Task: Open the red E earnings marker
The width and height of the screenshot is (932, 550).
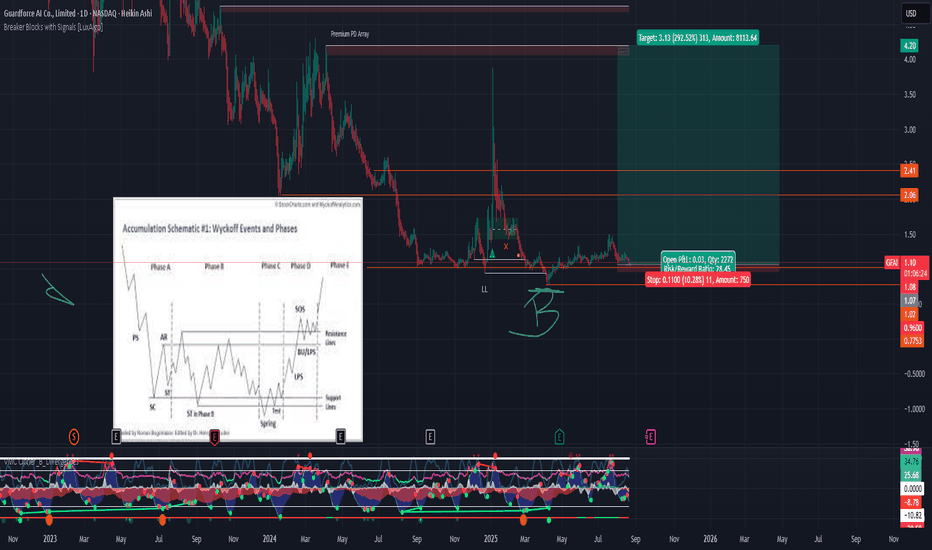Action: pyautogui.click(x=215, y=437)
